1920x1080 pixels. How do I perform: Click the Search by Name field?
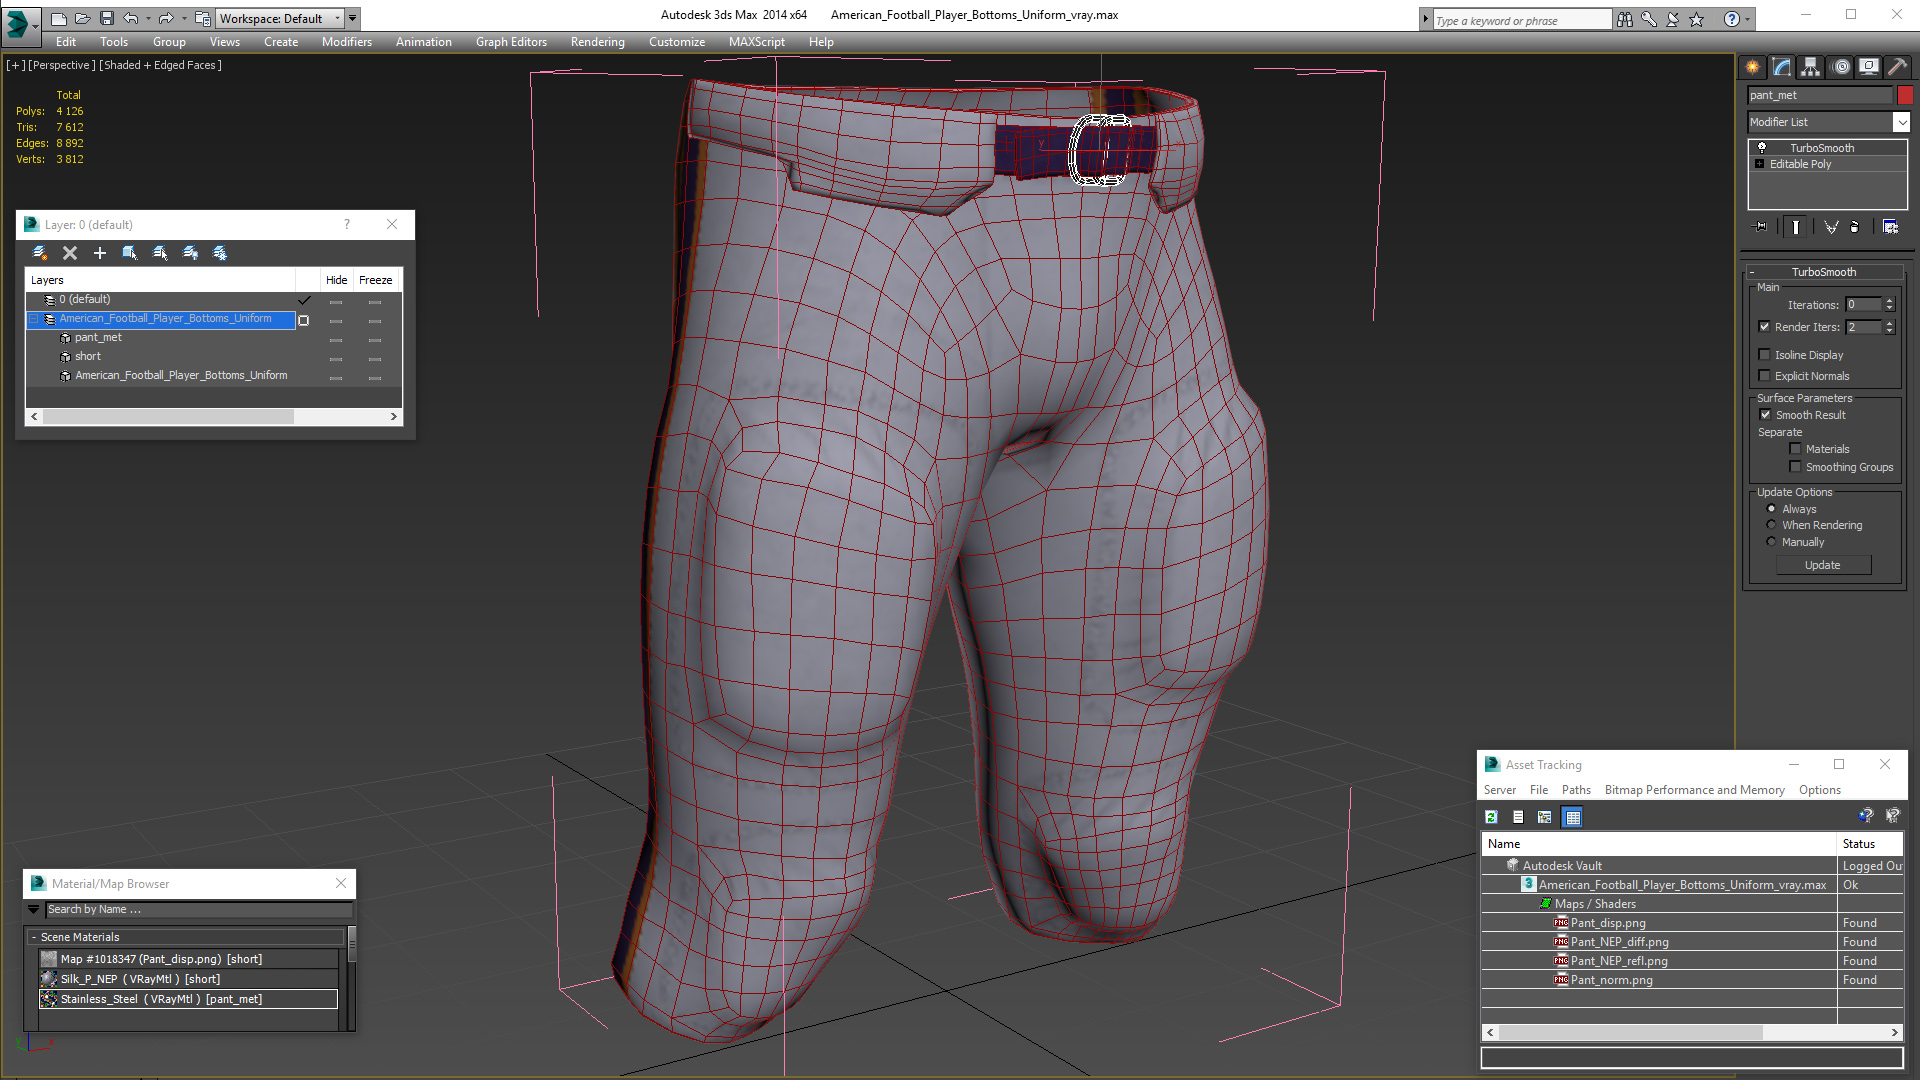click(x=199, y=910)
